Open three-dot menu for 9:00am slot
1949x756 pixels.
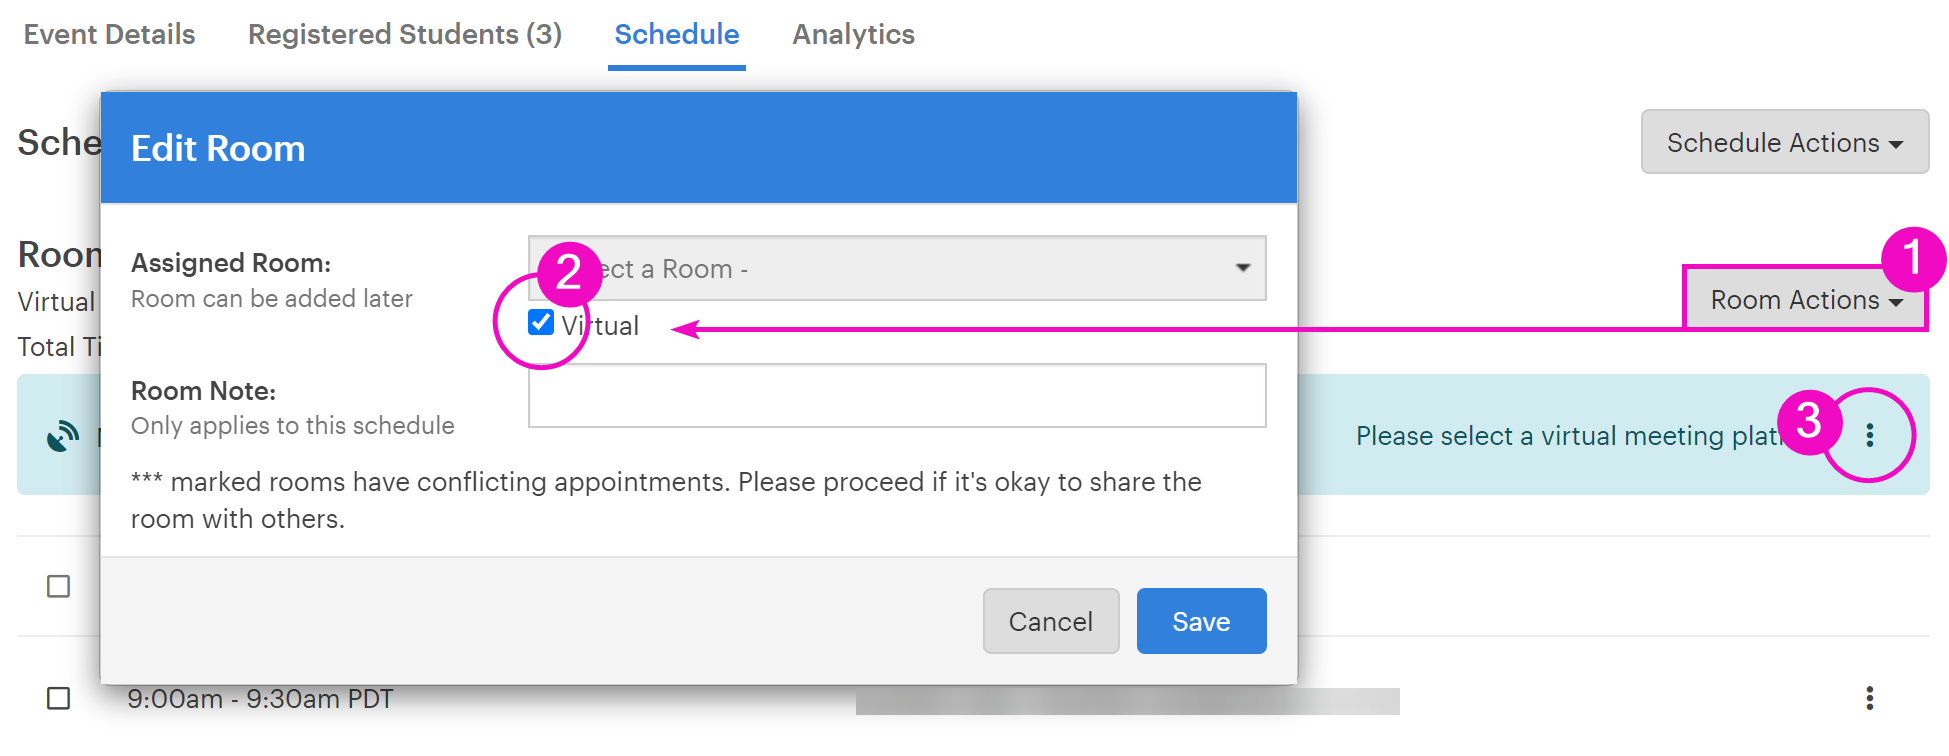1869,698
